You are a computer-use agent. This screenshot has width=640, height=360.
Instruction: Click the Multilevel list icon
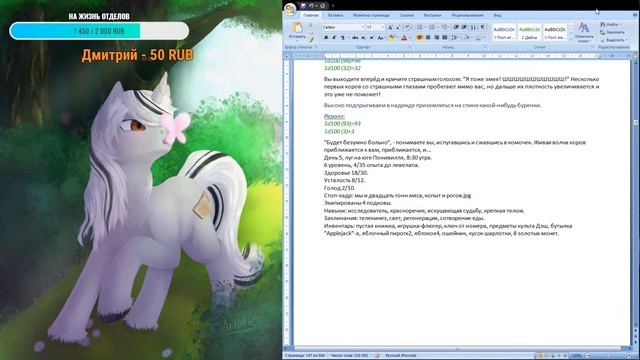[x=445, y=27]
